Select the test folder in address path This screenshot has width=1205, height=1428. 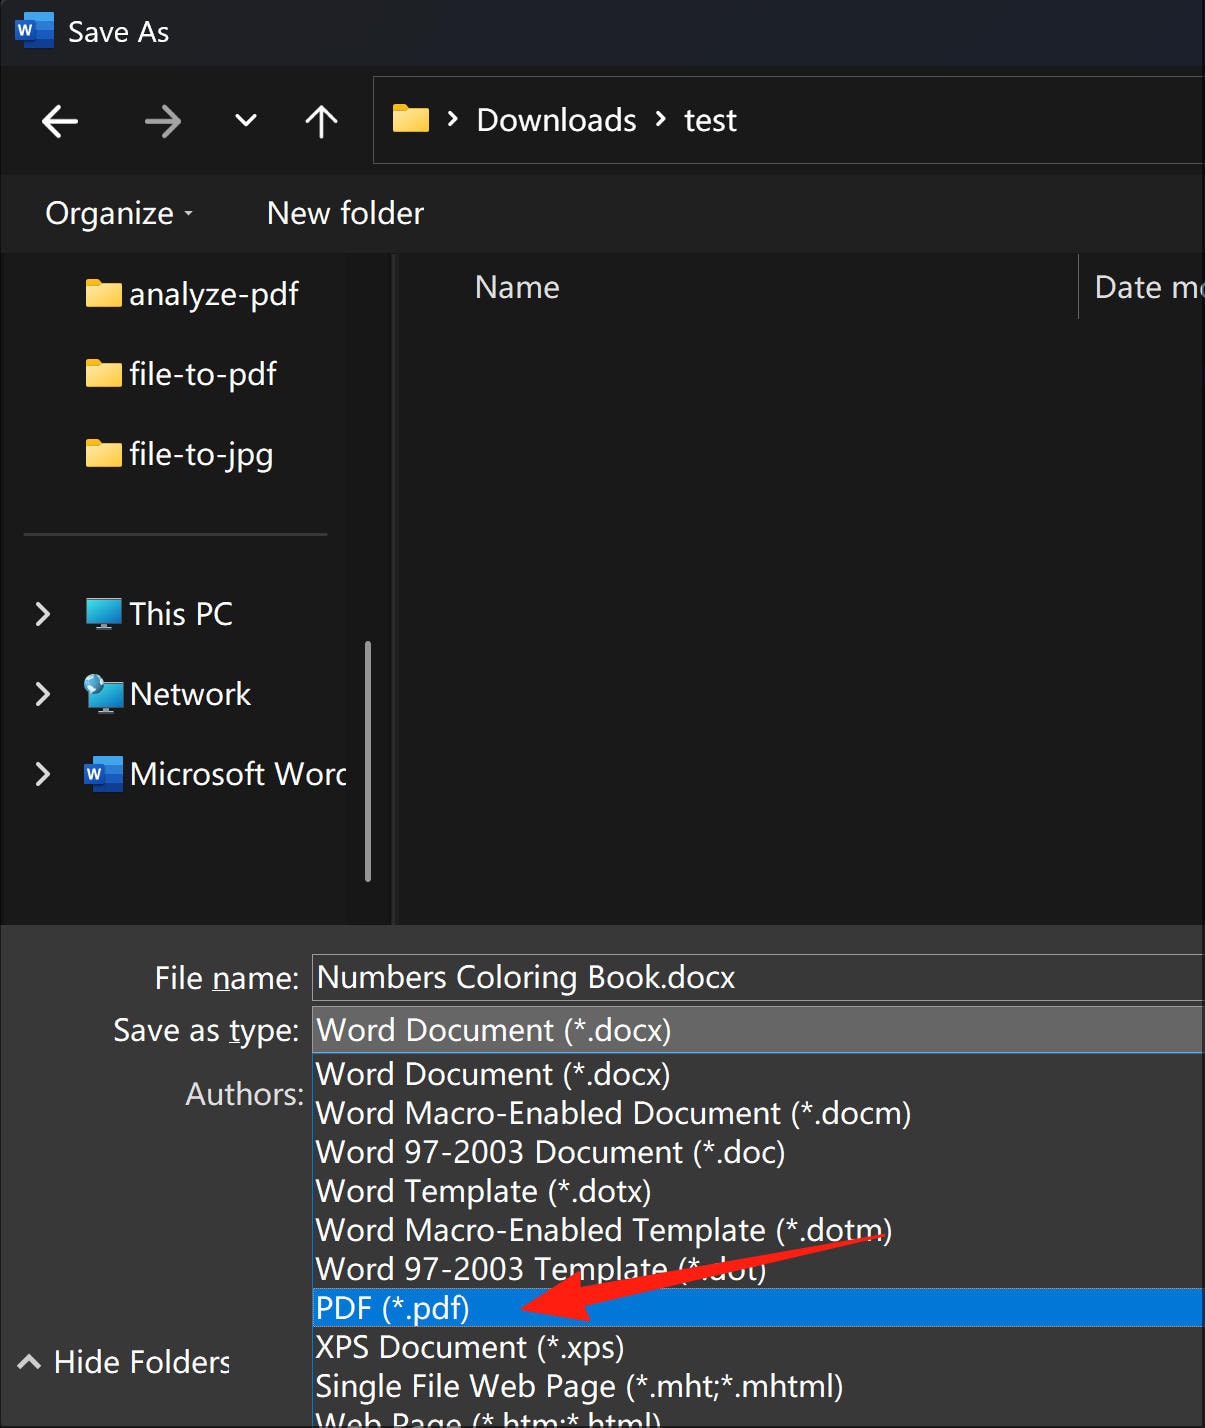pyautogui.click(x=710, y=120)
